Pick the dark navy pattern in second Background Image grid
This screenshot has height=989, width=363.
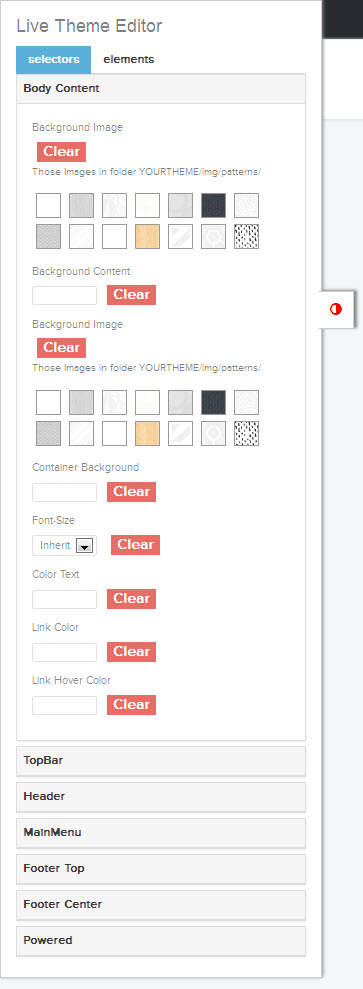[x=214, y=402]
